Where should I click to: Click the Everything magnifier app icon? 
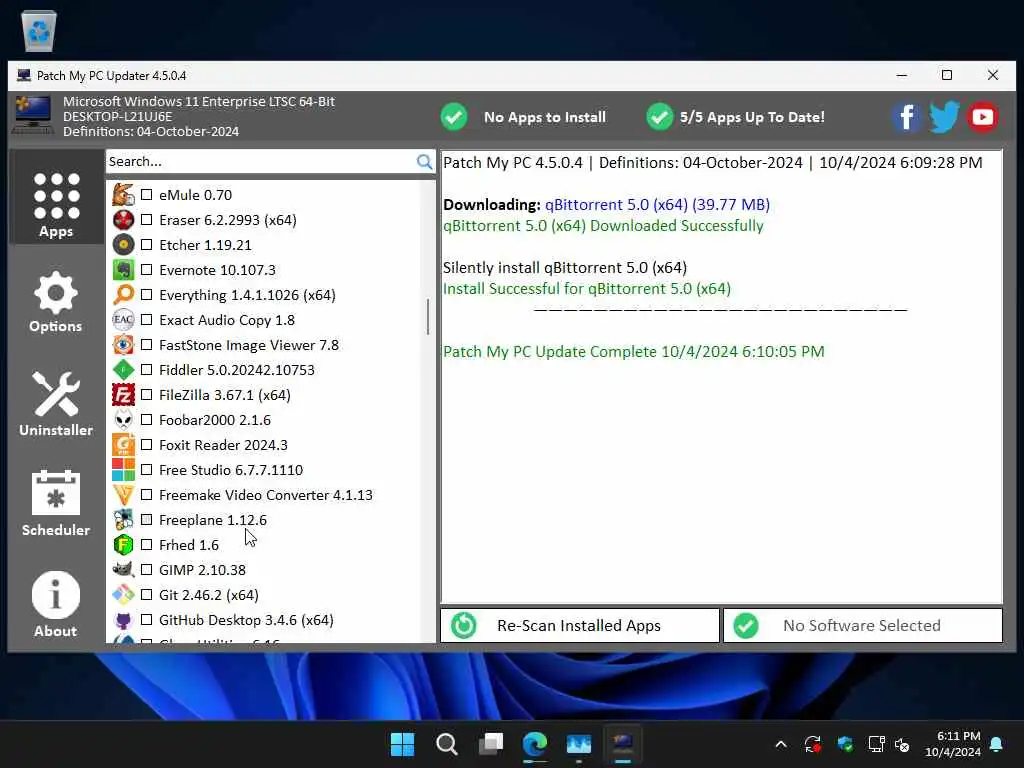123,295
